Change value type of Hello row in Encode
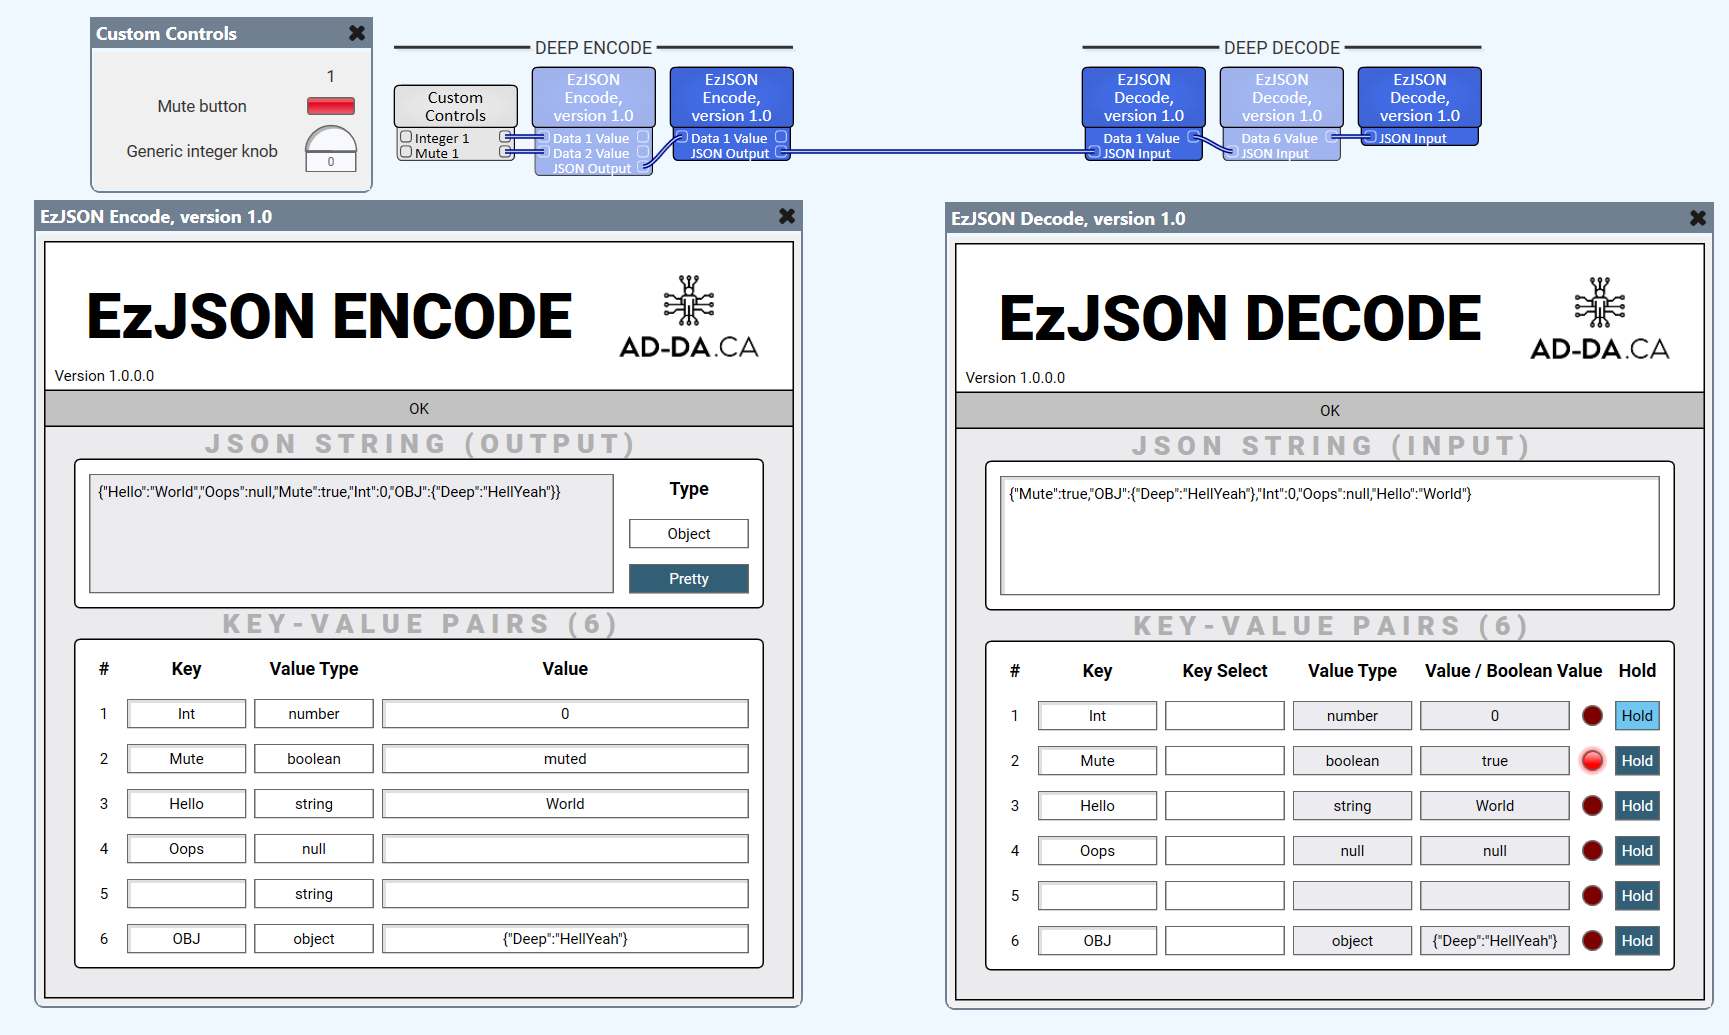 313,804
